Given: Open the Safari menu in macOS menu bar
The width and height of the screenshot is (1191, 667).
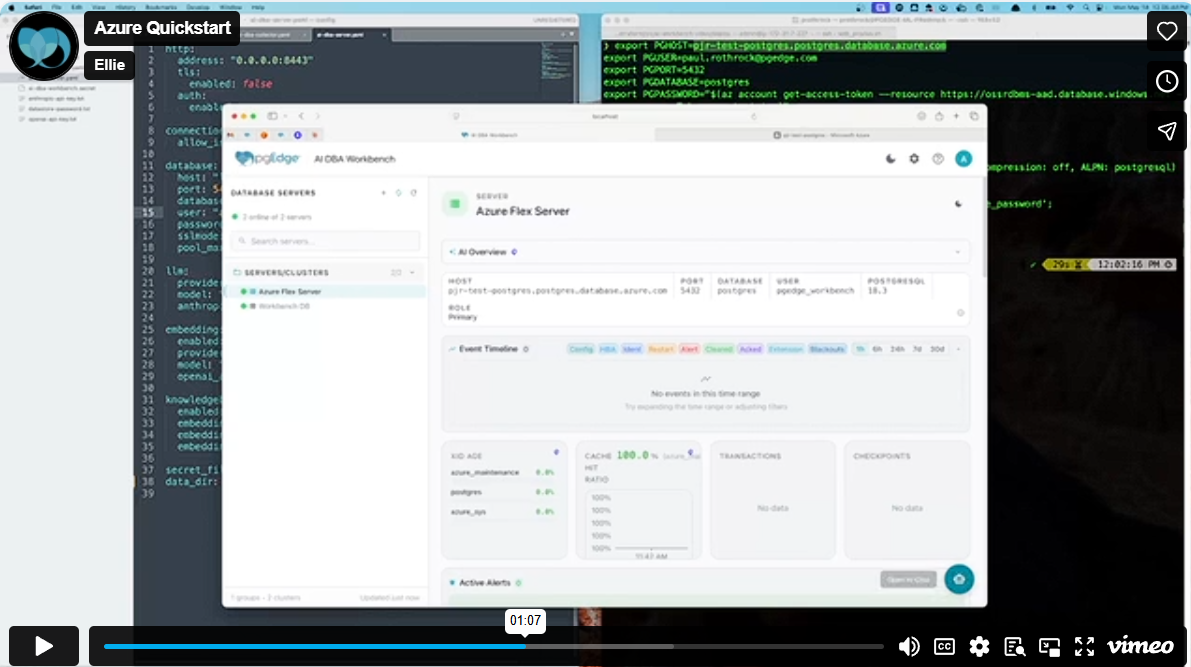Looking at the screenshot, I should [33, 7].
